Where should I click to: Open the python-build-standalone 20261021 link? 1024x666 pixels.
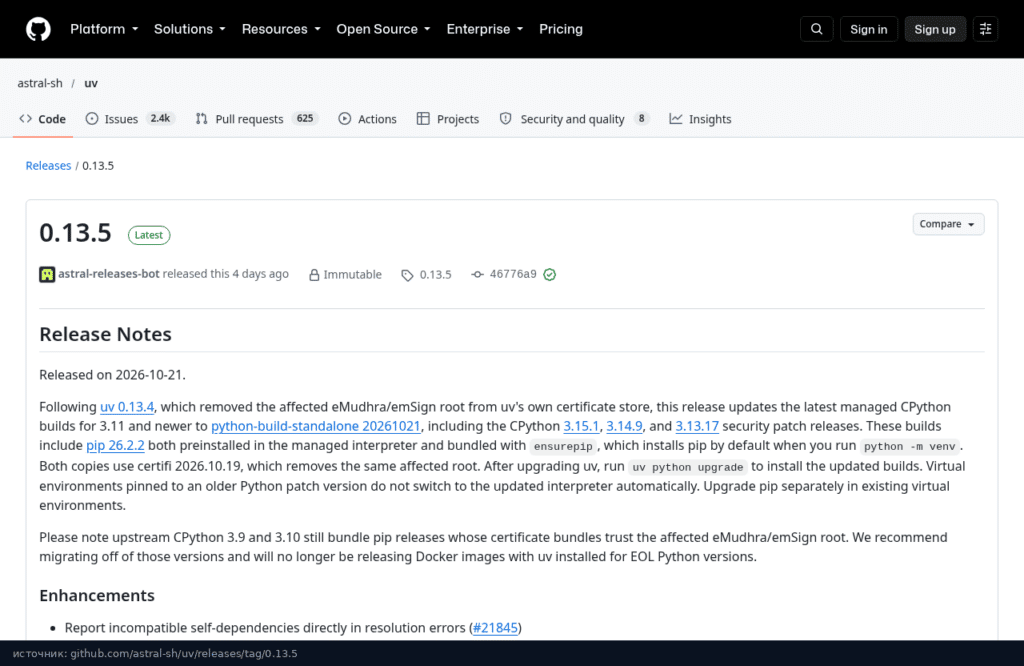coord(315,426)
